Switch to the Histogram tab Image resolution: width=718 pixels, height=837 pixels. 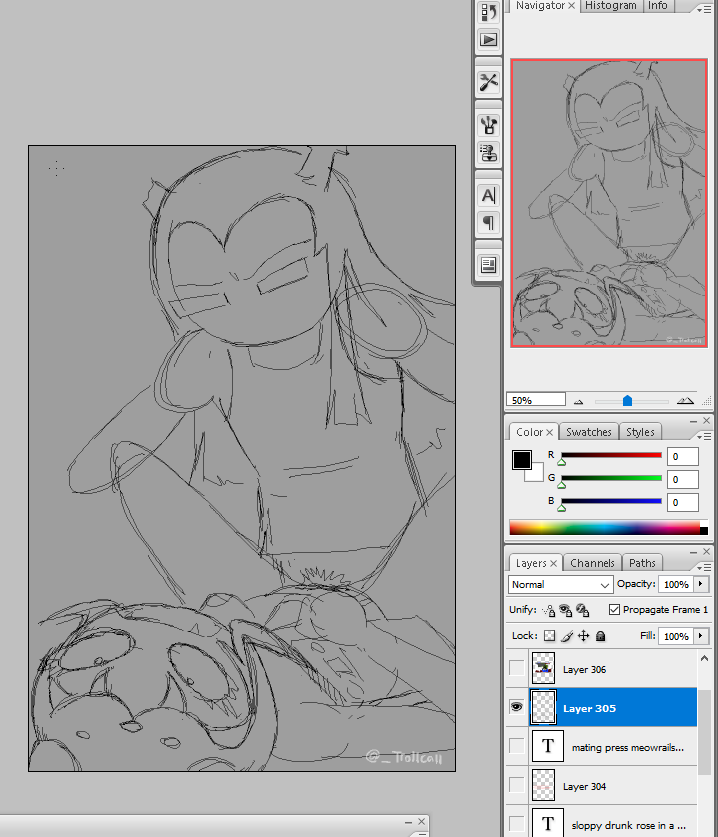(611, 5)
